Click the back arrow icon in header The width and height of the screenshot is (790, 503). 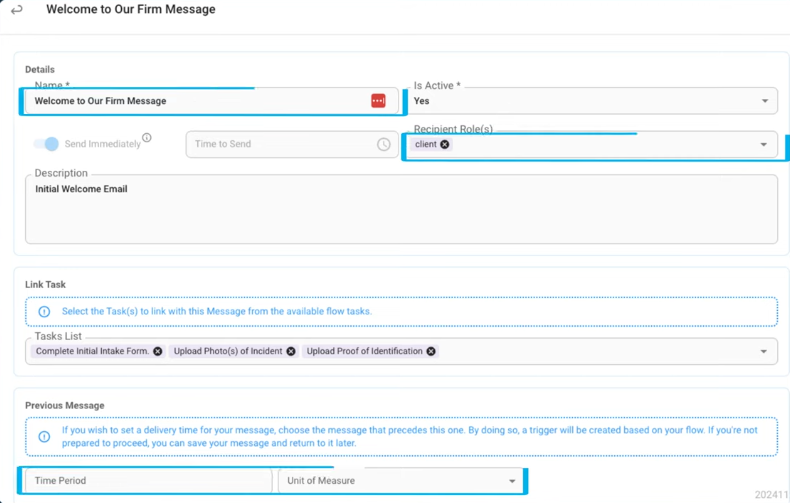17,10
